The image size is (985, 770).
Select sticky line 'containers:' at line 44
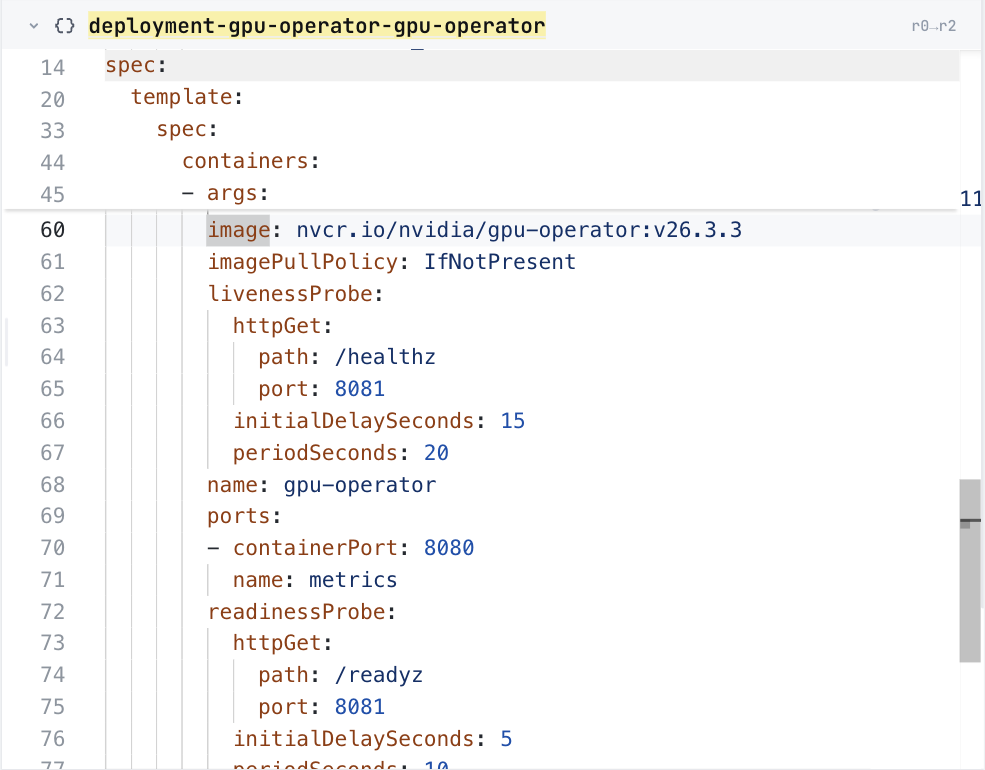(251, 161)
